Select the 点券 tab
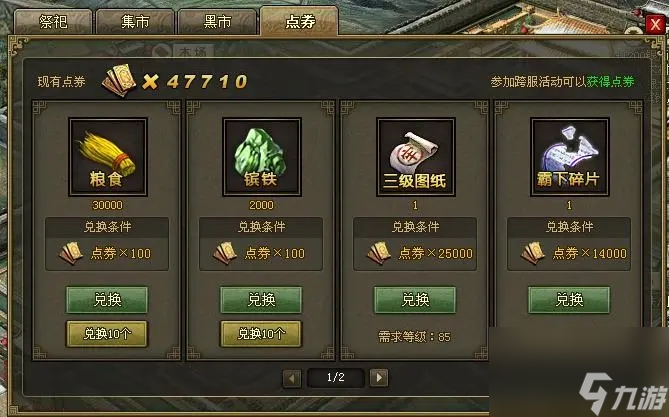 [x=300, y=20]
